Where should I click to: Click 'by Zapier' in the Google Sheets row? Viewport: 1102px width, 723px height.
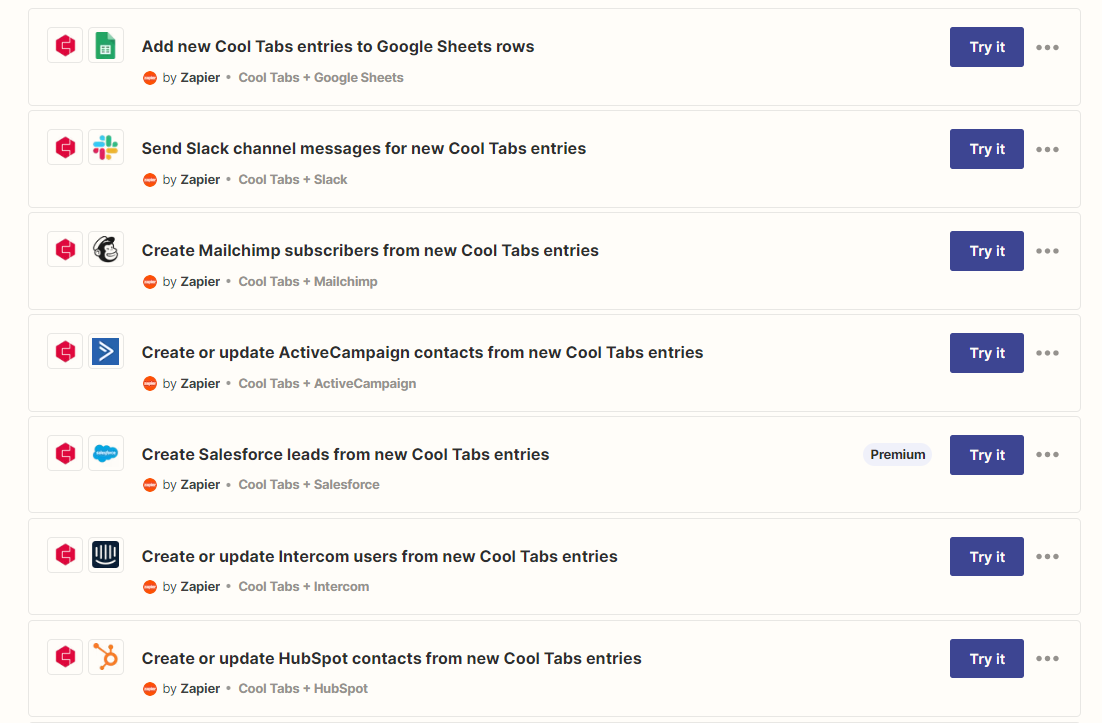point(191,77)
